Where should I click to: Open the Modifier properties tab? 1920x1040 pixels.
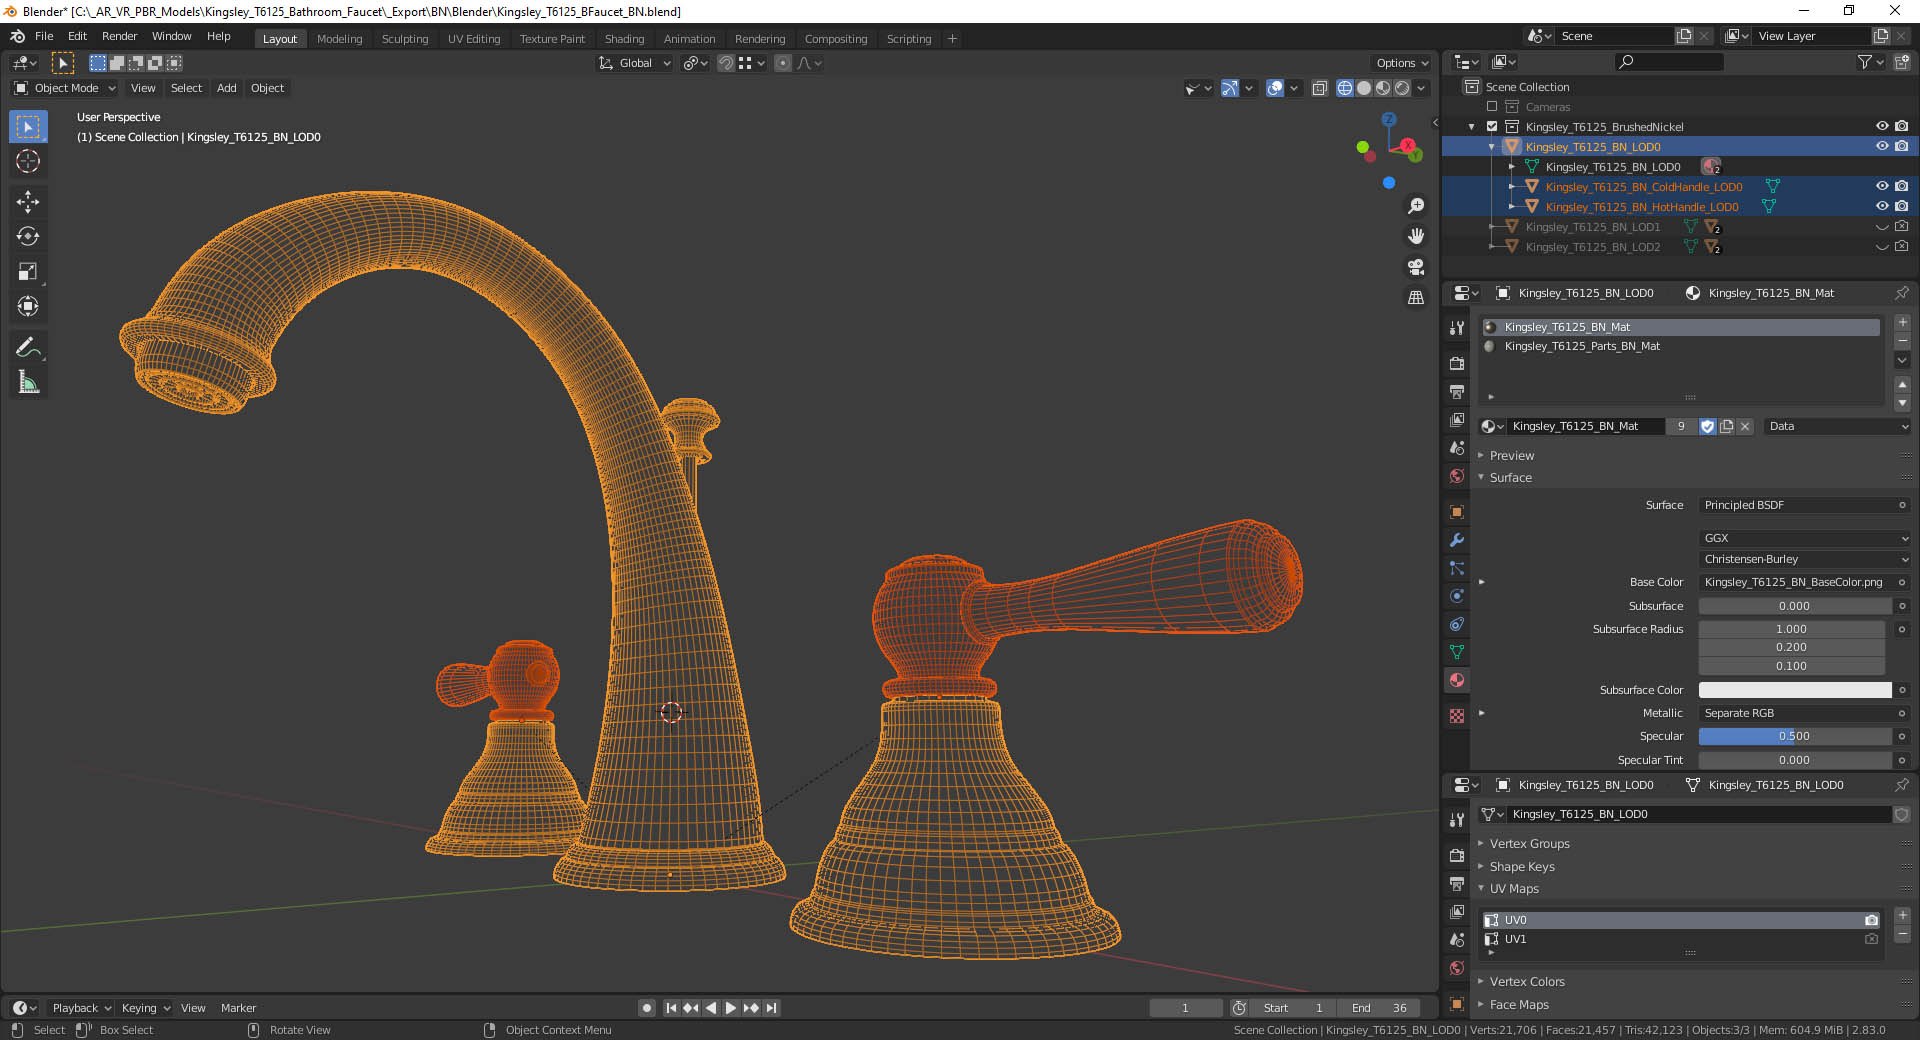tap(1457, 540)
